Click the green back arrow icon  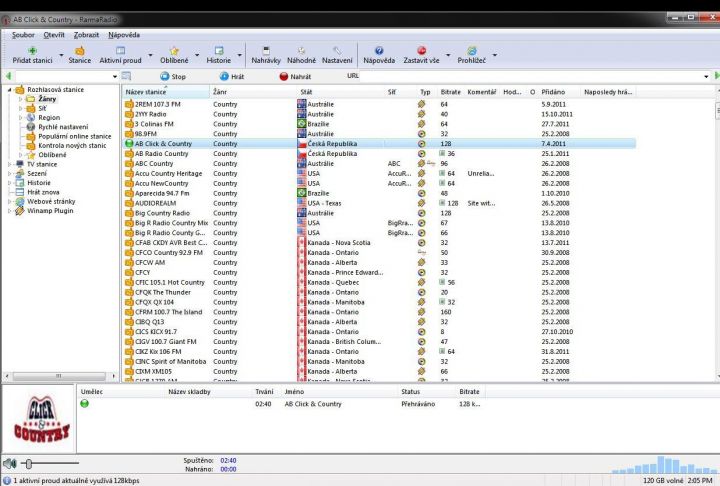pyautogui.click(x=8, y=76)
